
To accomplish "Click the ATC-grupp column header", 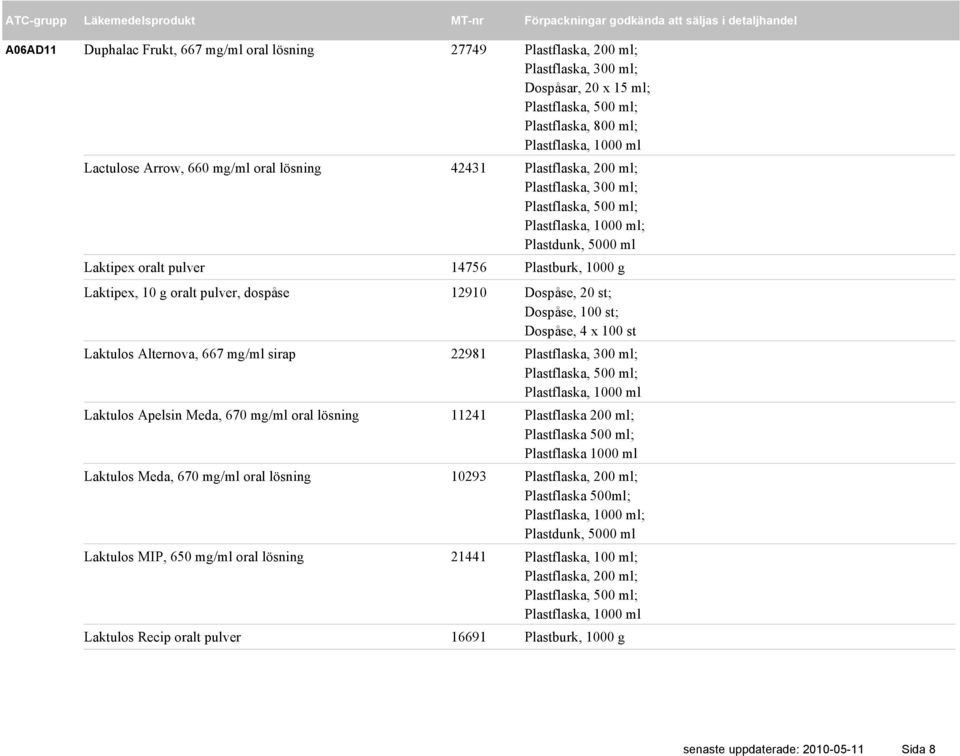I will (x=36, y=20).
